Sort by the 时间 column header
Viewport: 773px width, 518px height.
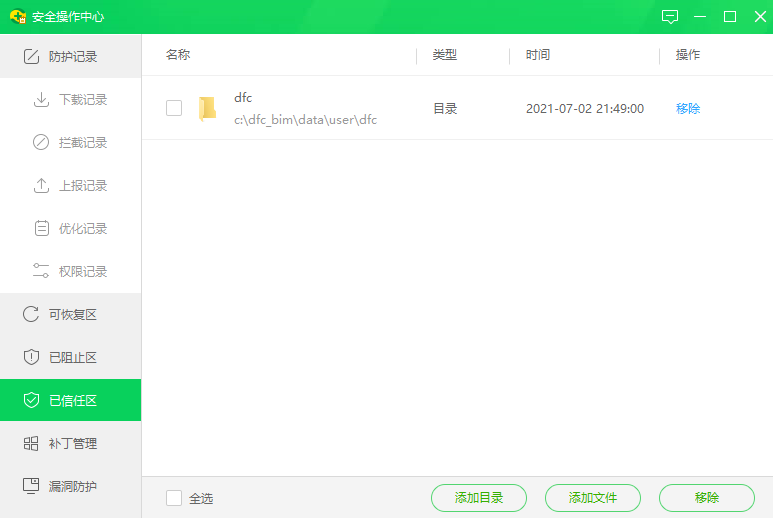click(538, 55)
